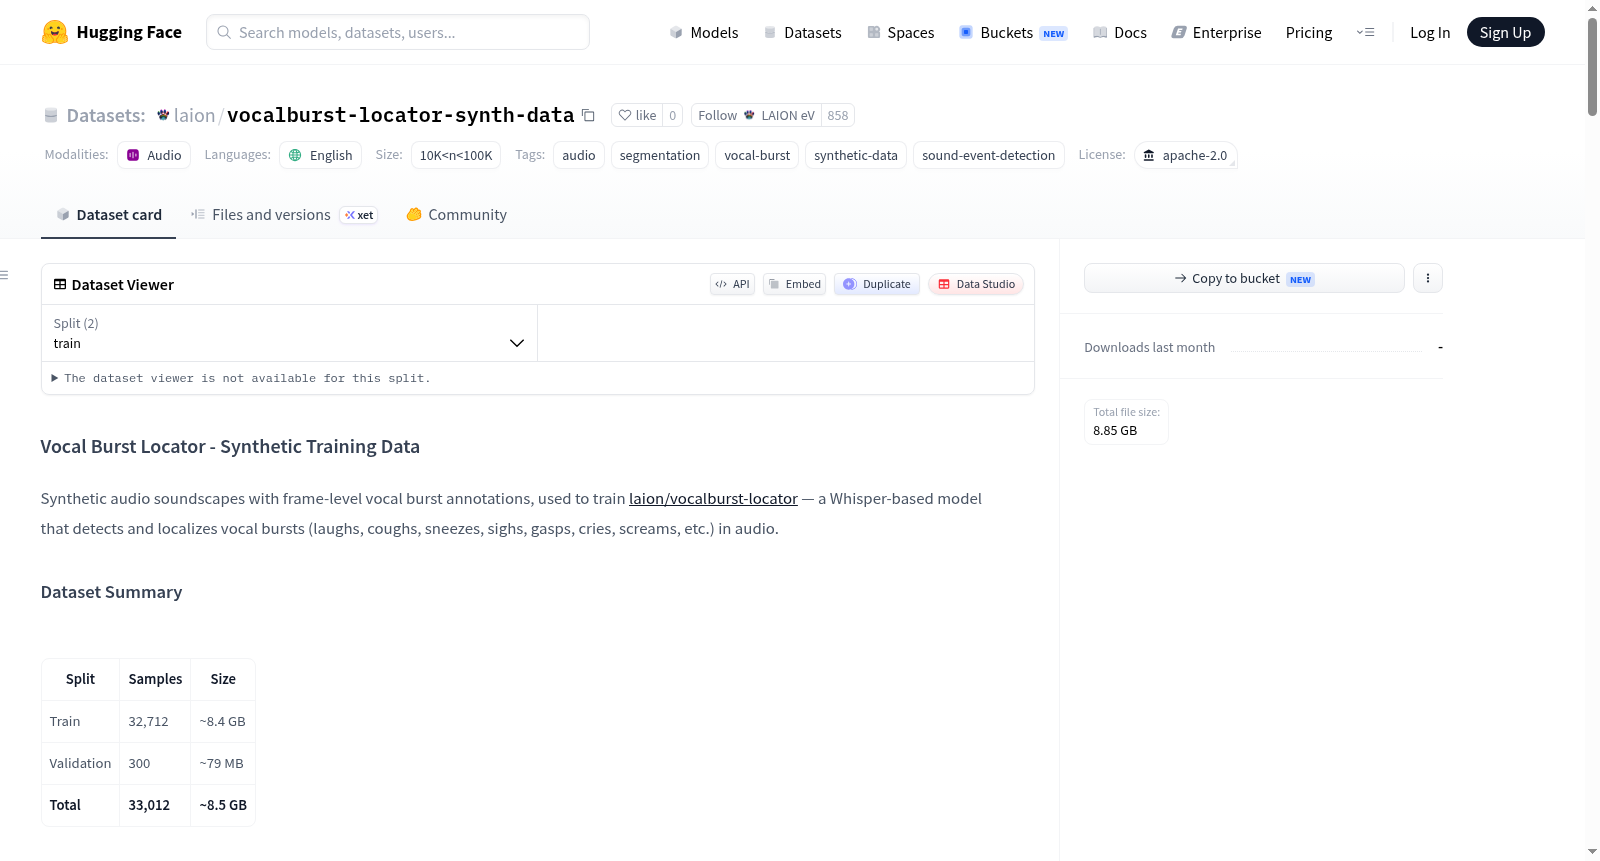
Task: Click the ~79 MB size cell
Action: click(222, 763)
